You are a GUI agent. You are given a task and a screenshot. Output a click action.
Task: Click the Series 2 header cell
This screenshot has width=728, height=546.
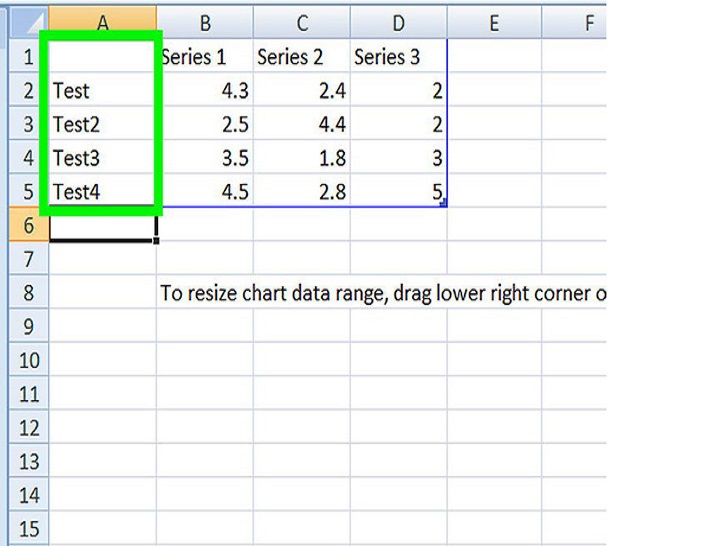(302, 57)
